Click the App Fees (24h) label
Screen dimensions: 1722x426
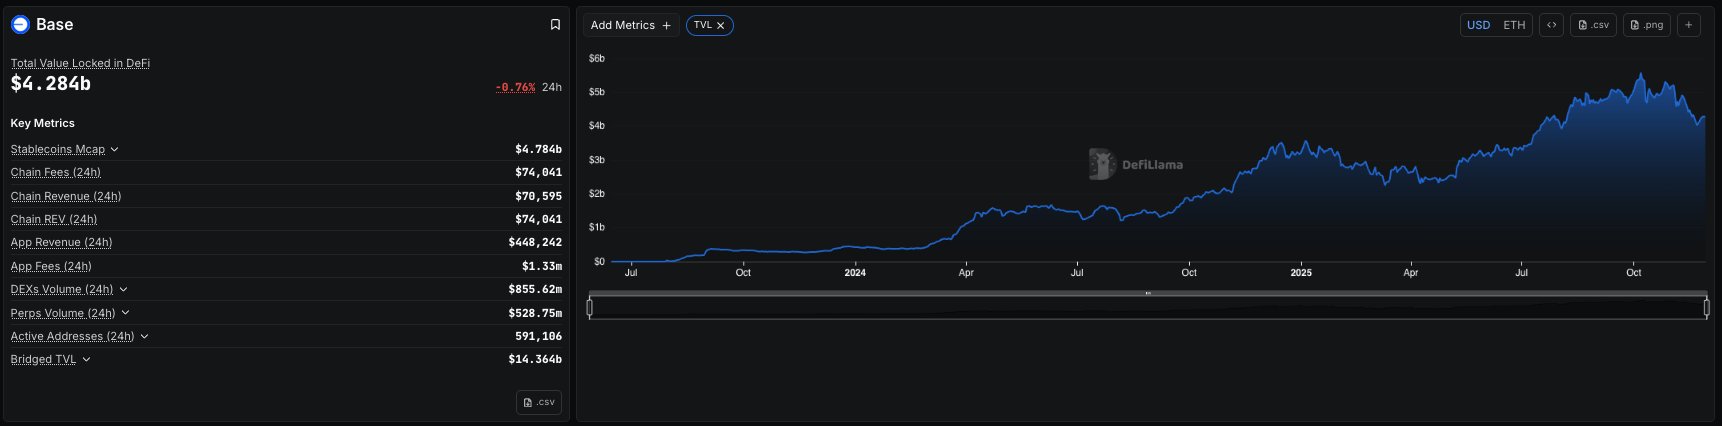click(51, 266)
